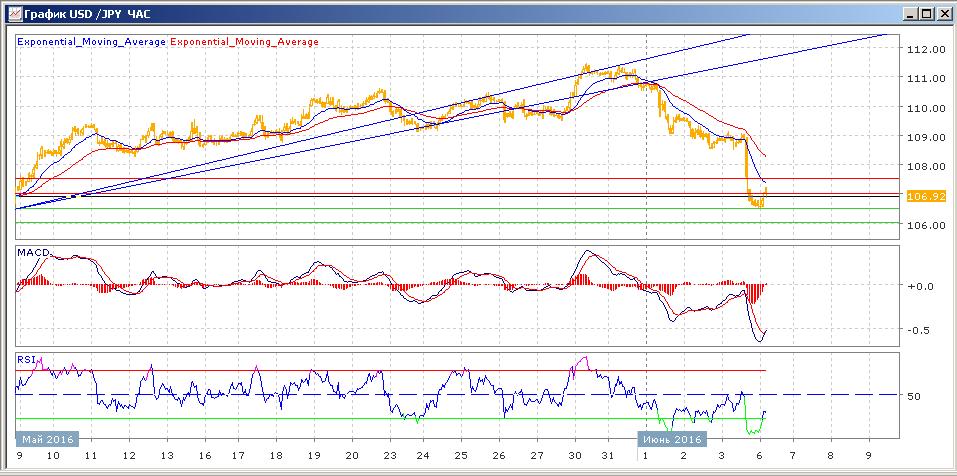Click the RSI indicator panel label
Viewport: 957px width, 476px height.
27,358
